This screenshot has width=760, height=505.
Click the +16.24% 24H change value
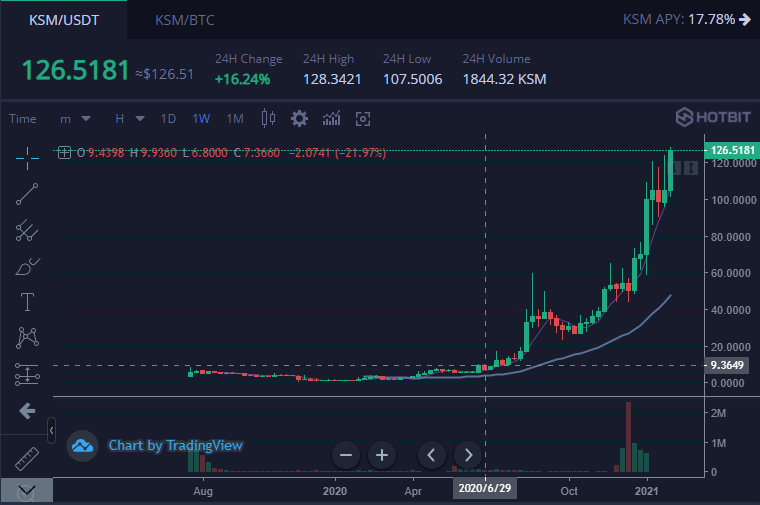click(242, 79)
